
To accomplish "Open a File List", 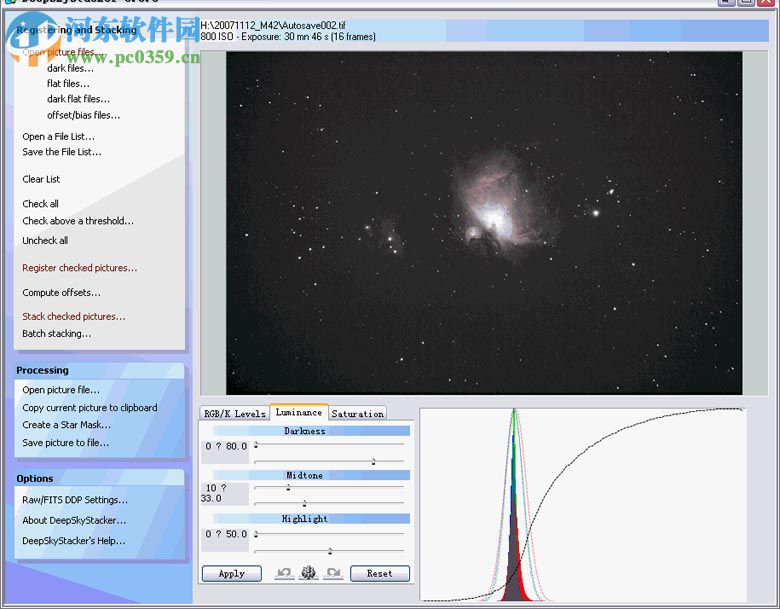I will (58, 136).
